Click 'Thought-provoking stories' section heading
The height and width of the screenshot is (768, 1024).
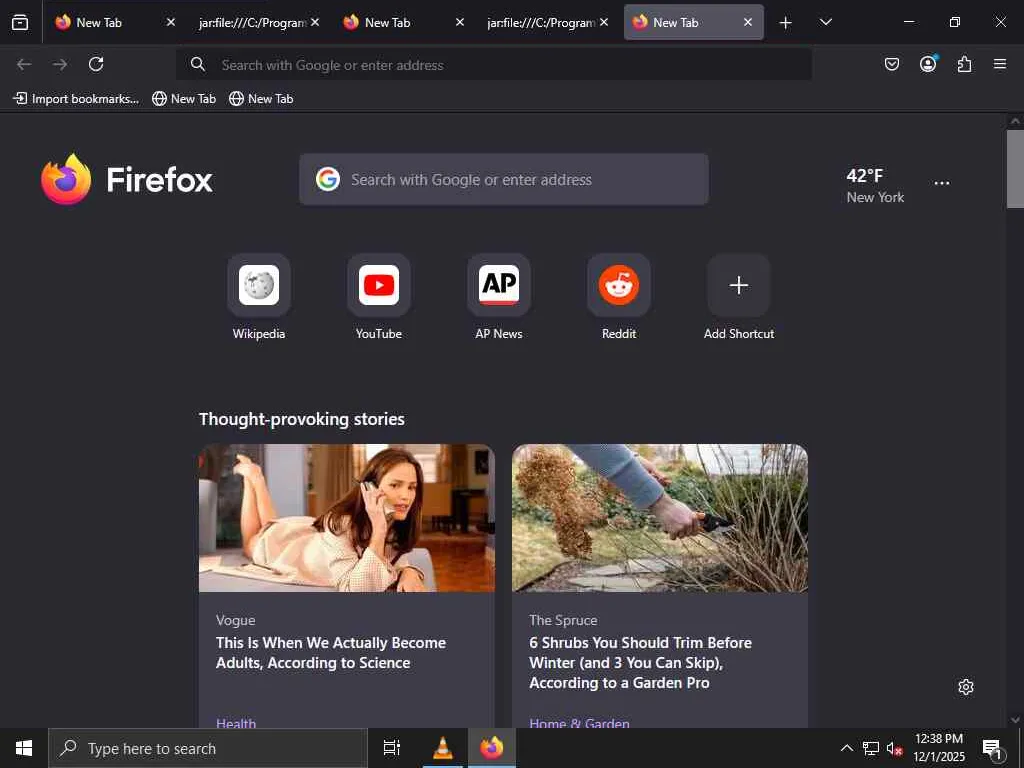(302, 419)
